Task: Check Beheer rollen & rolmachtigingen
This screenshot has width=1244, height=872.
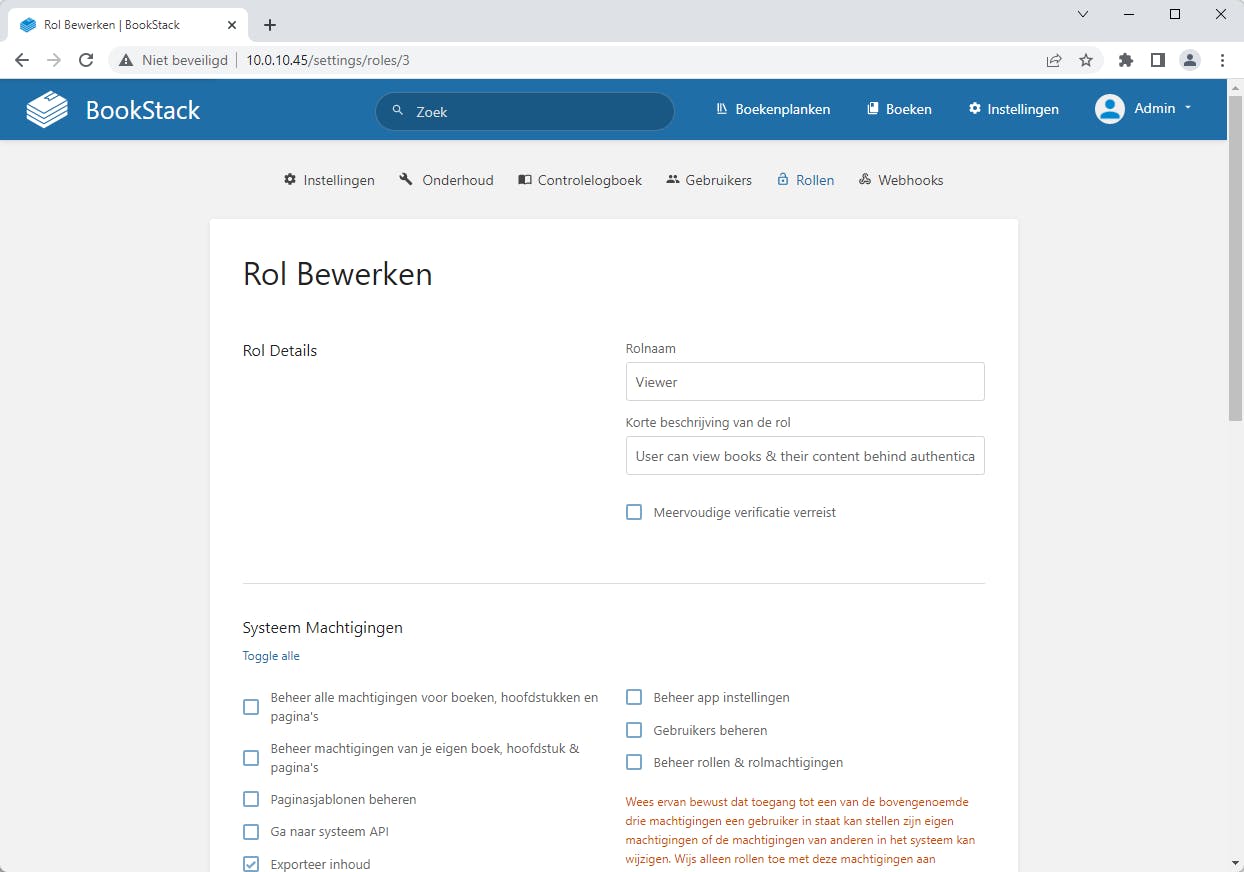Action: coord(634,762)
